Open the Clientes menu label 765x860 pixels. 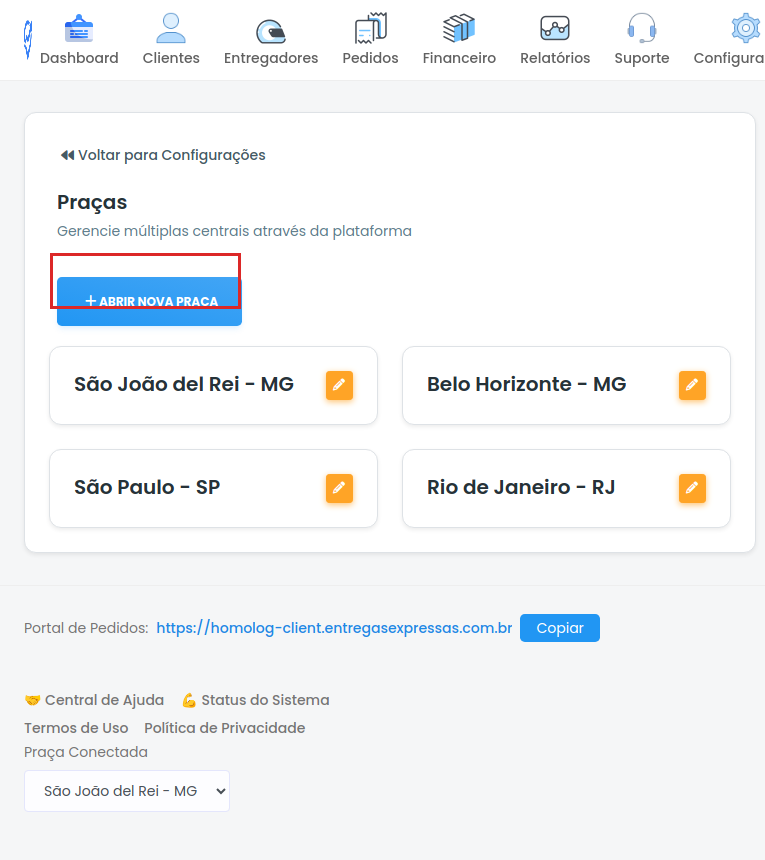pyautogui.click(x=171, y=58)
